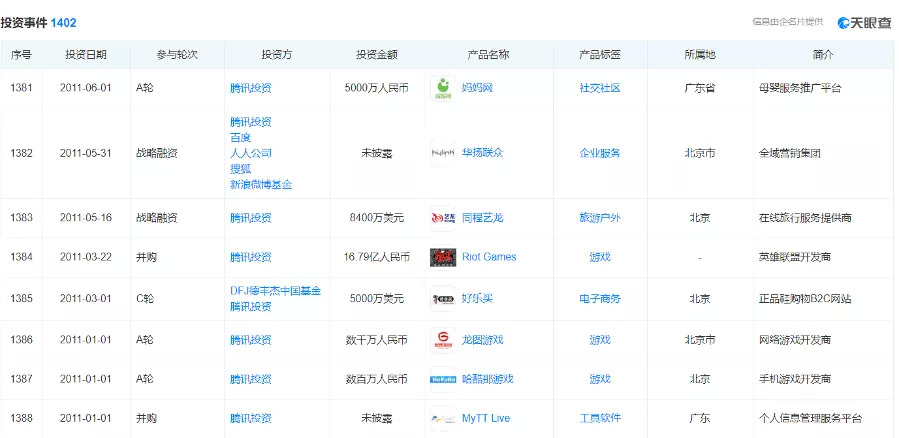Click the 电子商务 tag for 好乐买

600,299
